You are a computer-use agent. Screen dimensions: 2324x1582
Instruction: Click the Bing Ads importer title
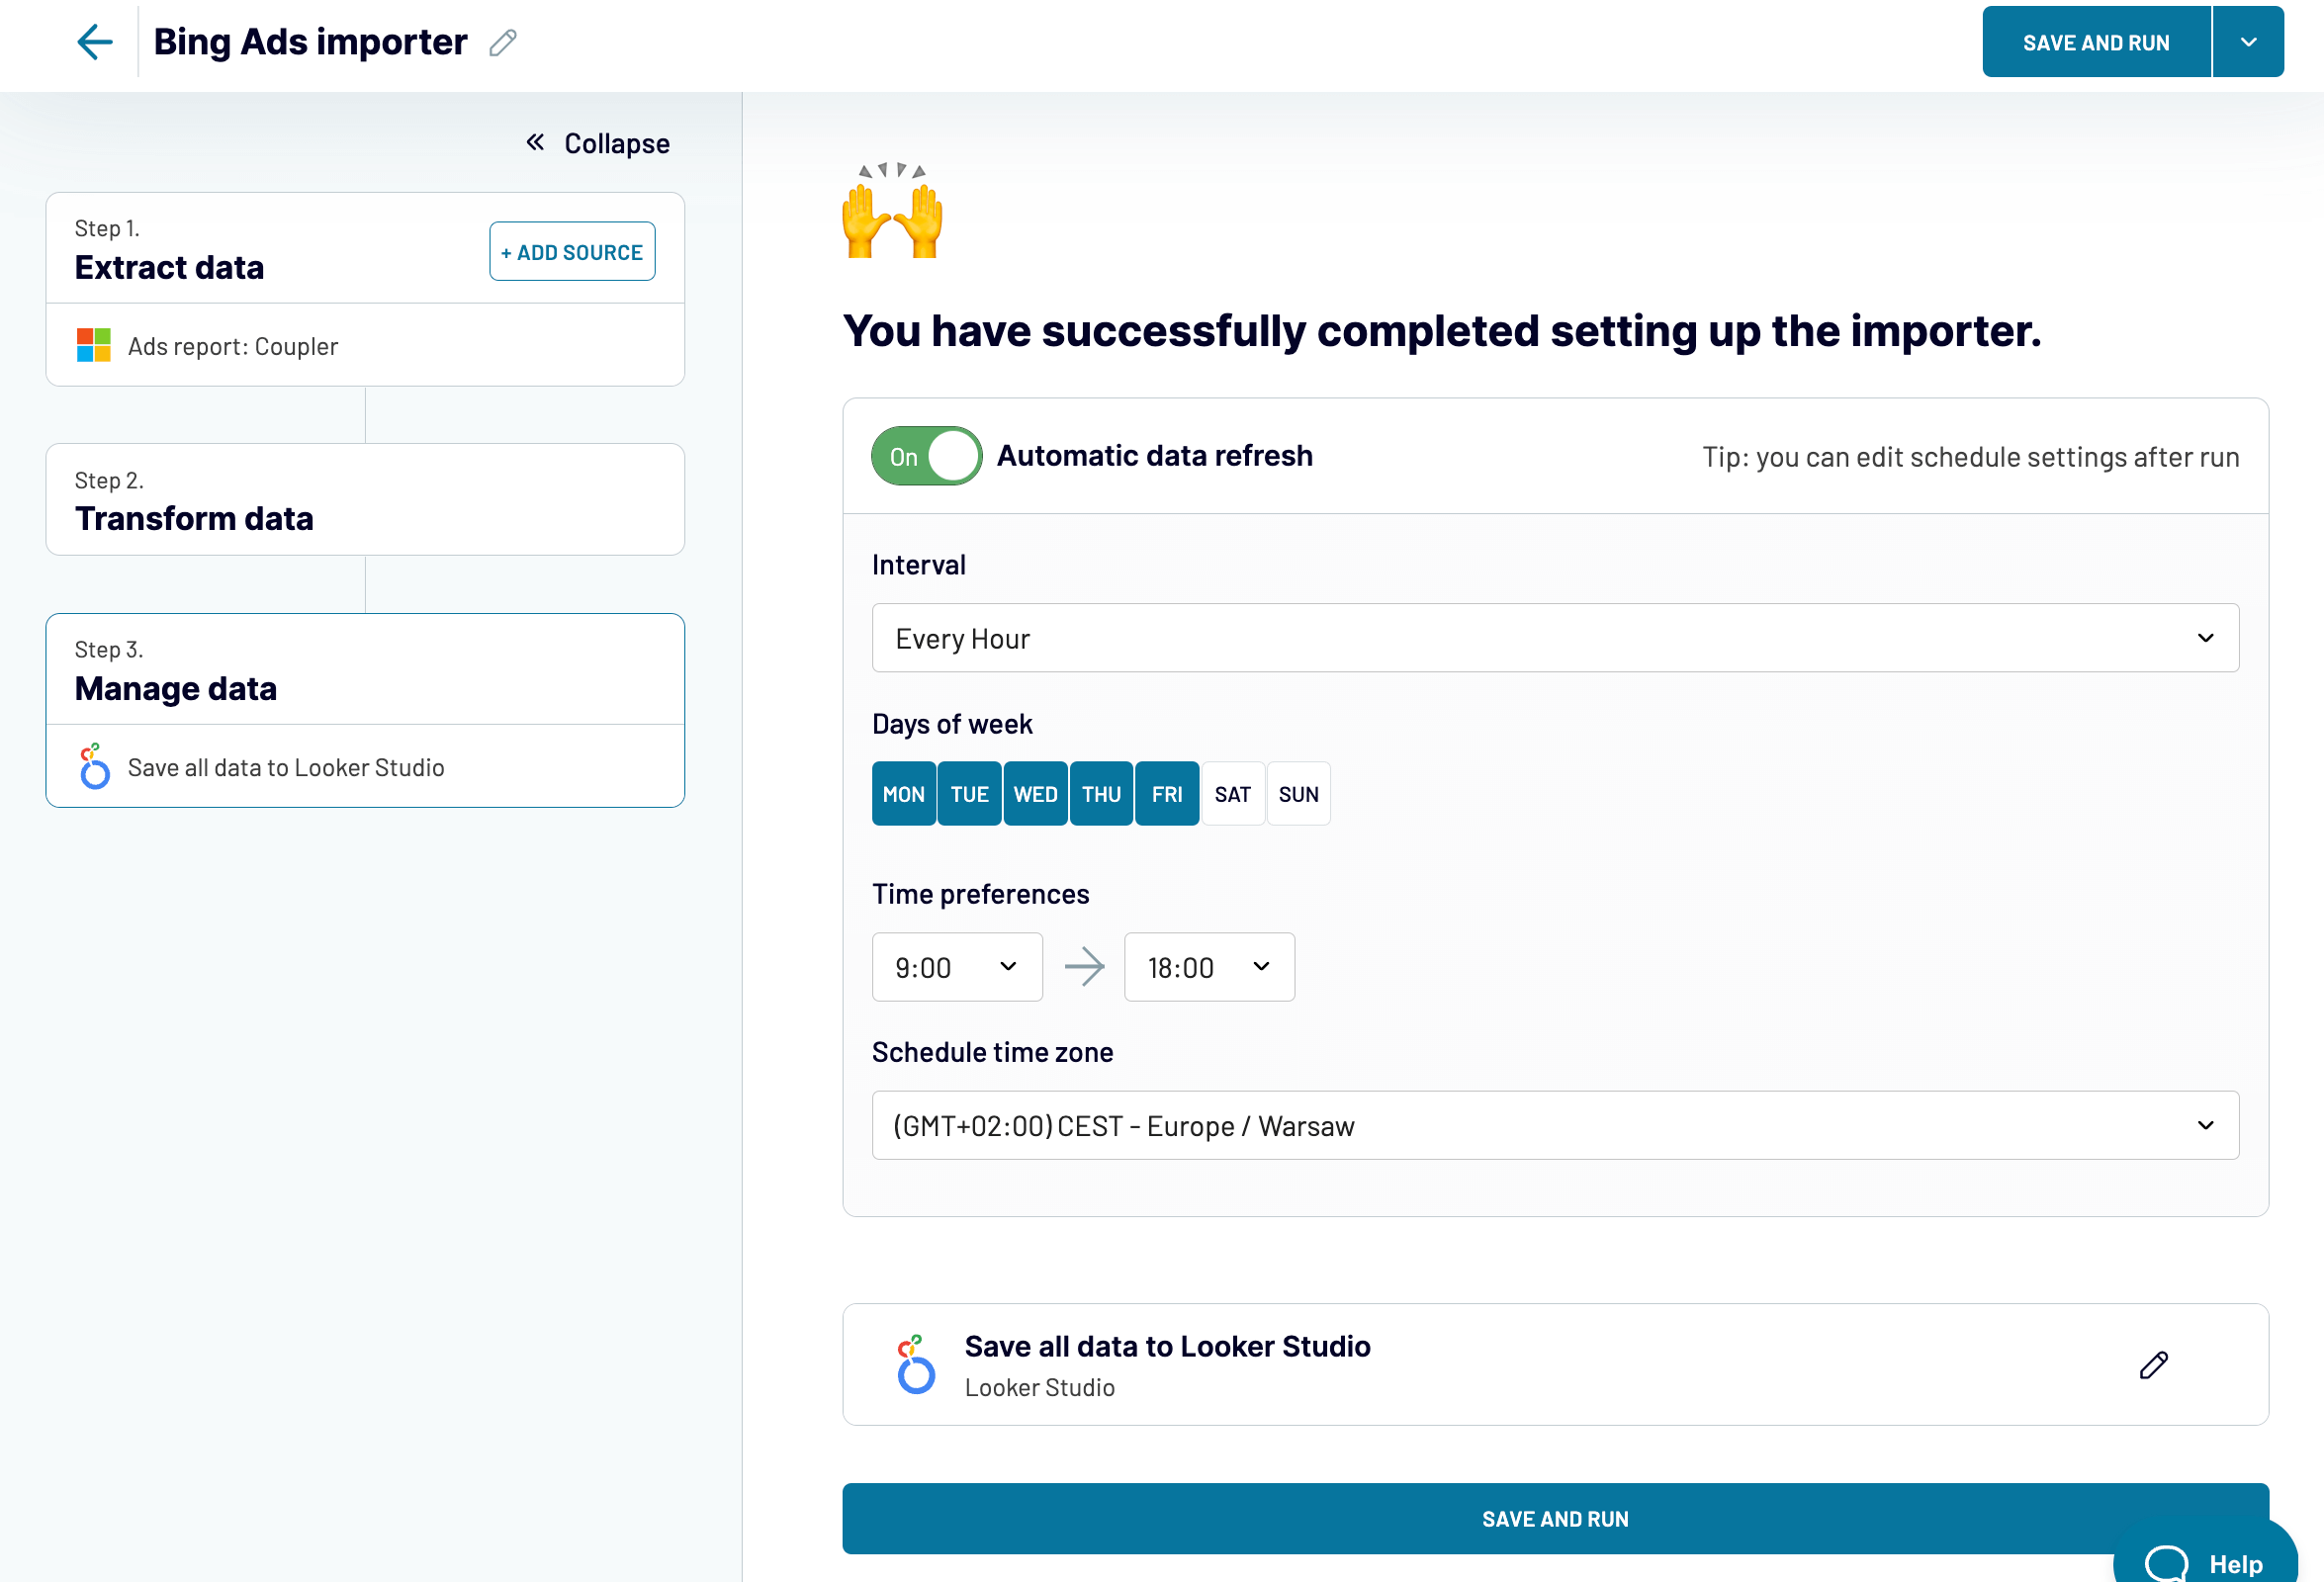[310, 42]
